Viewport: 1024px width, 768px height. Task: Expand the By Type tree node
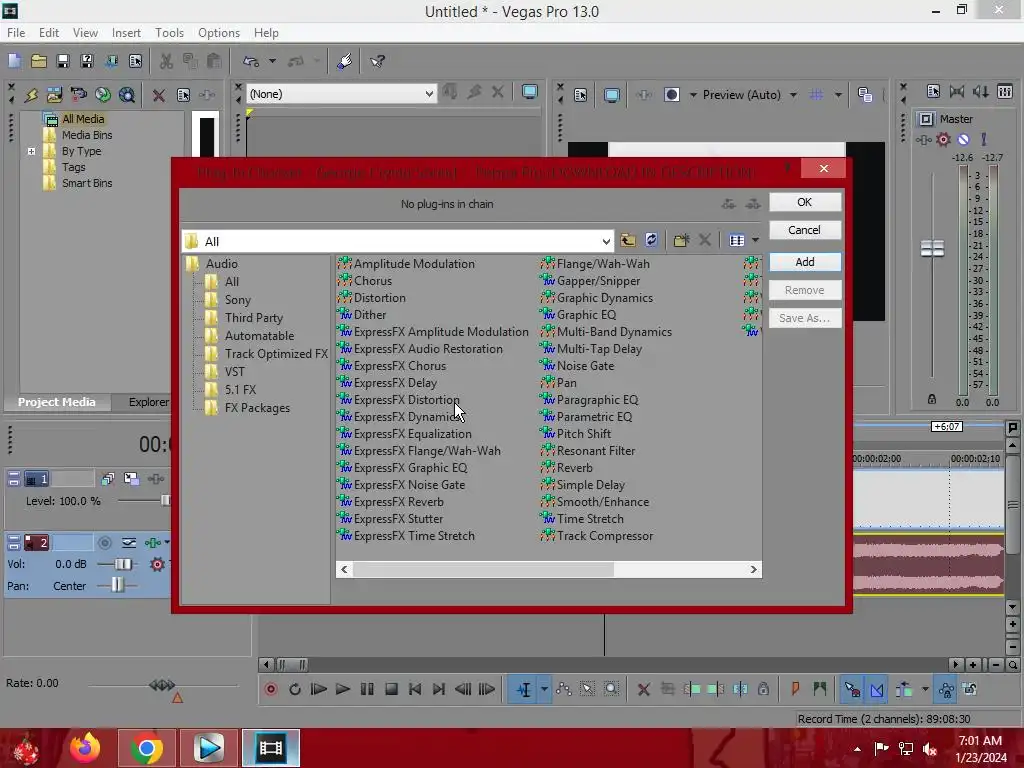coord(31,151)
